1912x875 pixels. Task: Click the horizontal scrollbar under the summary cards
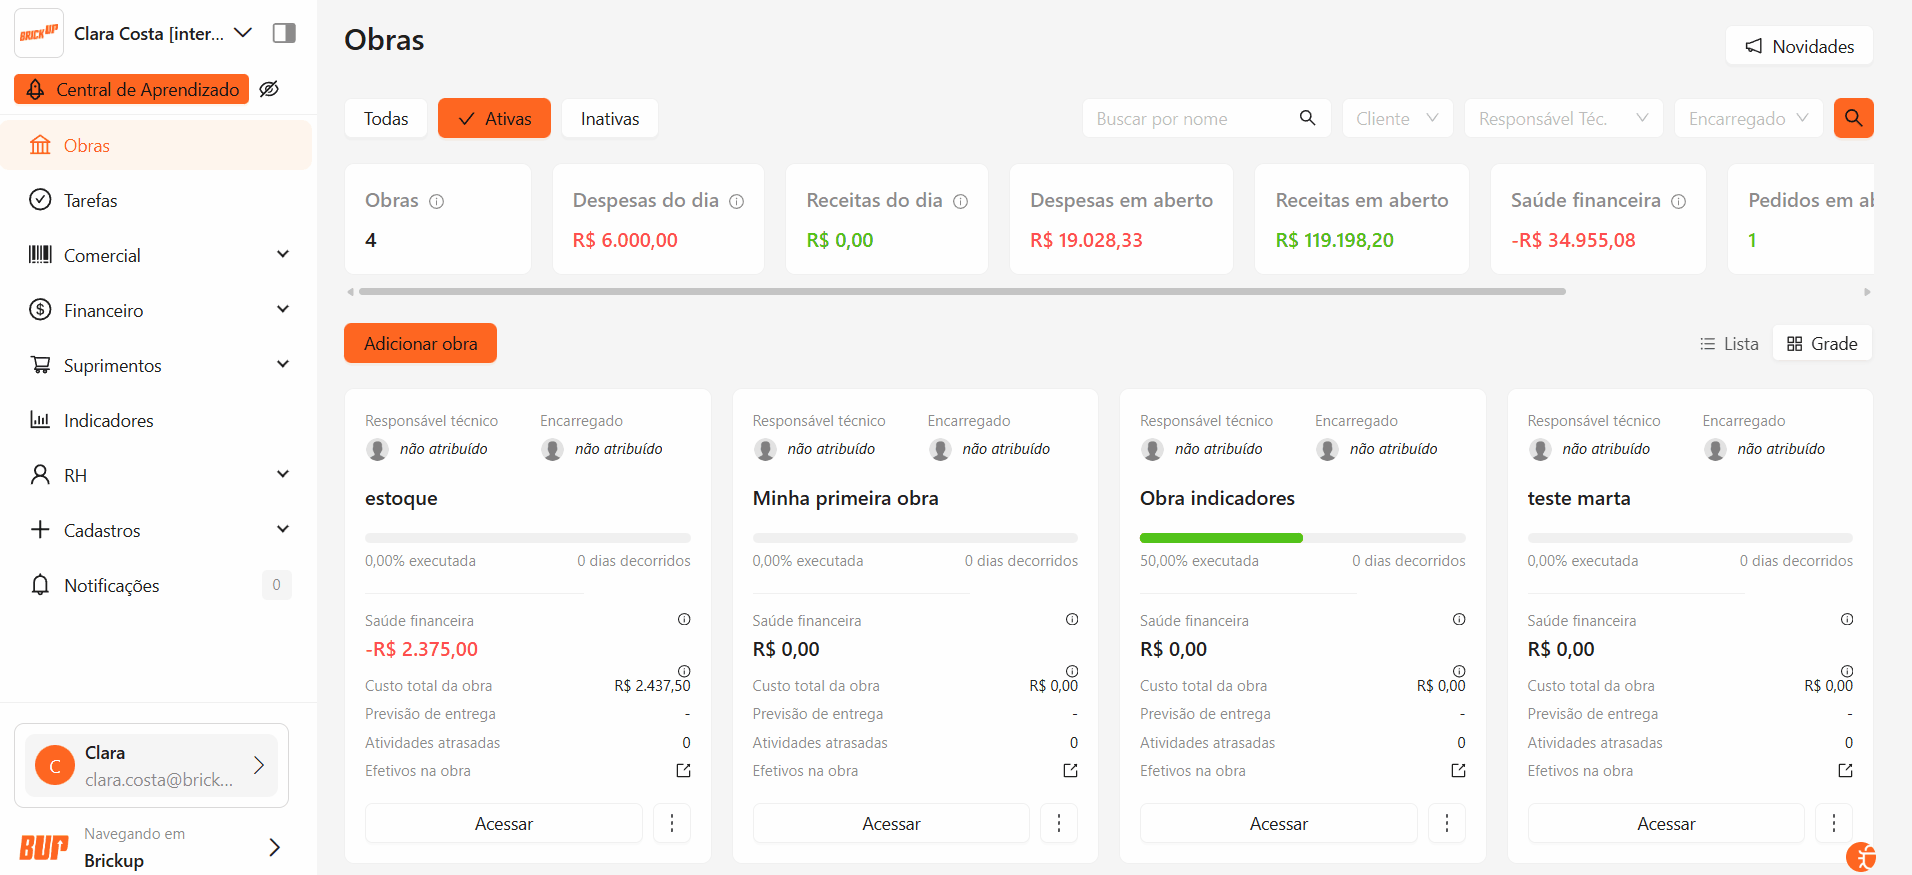[x=960, y=292]
